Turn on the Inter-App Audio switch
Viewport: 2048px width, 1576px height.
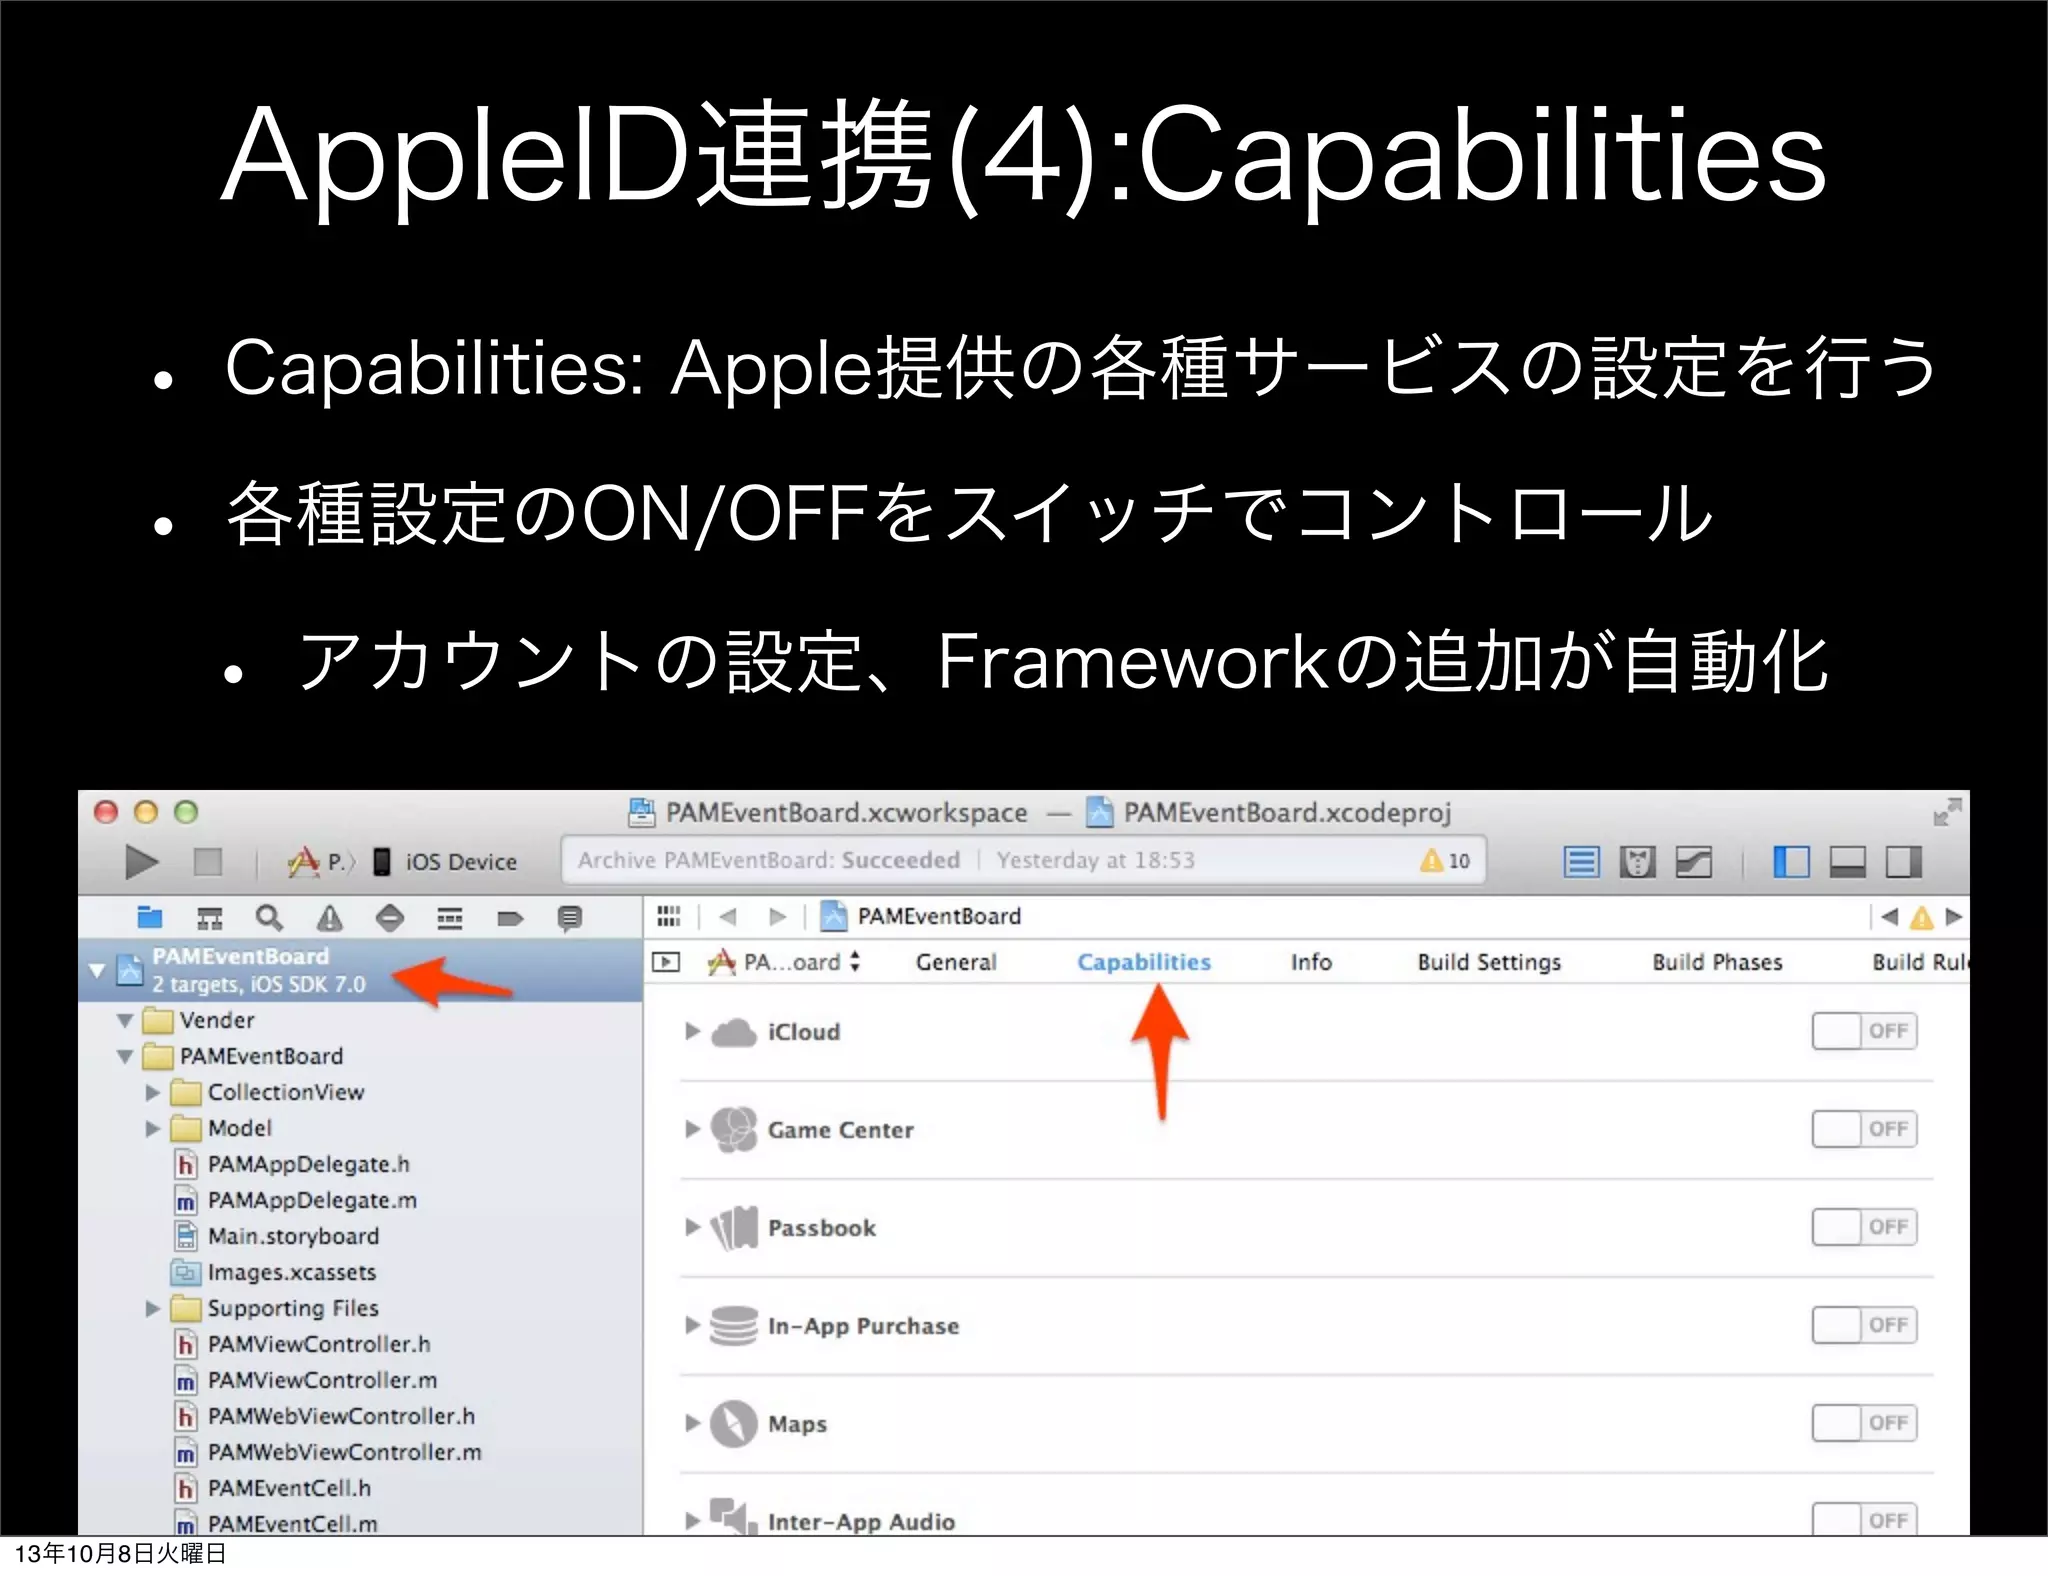tap(1864, 1519)
